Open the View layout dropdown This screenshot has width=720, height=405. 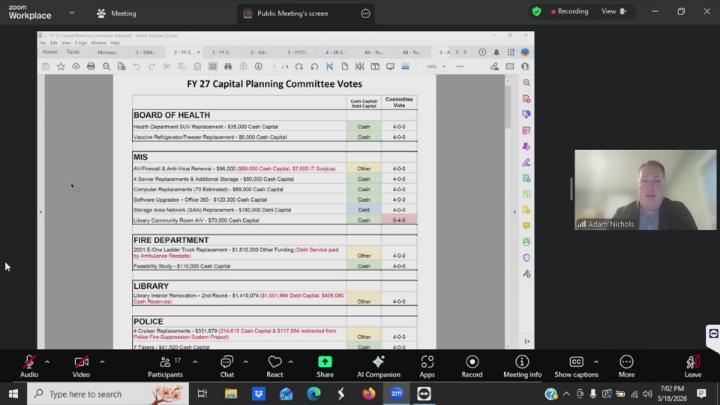click(613, 12)
